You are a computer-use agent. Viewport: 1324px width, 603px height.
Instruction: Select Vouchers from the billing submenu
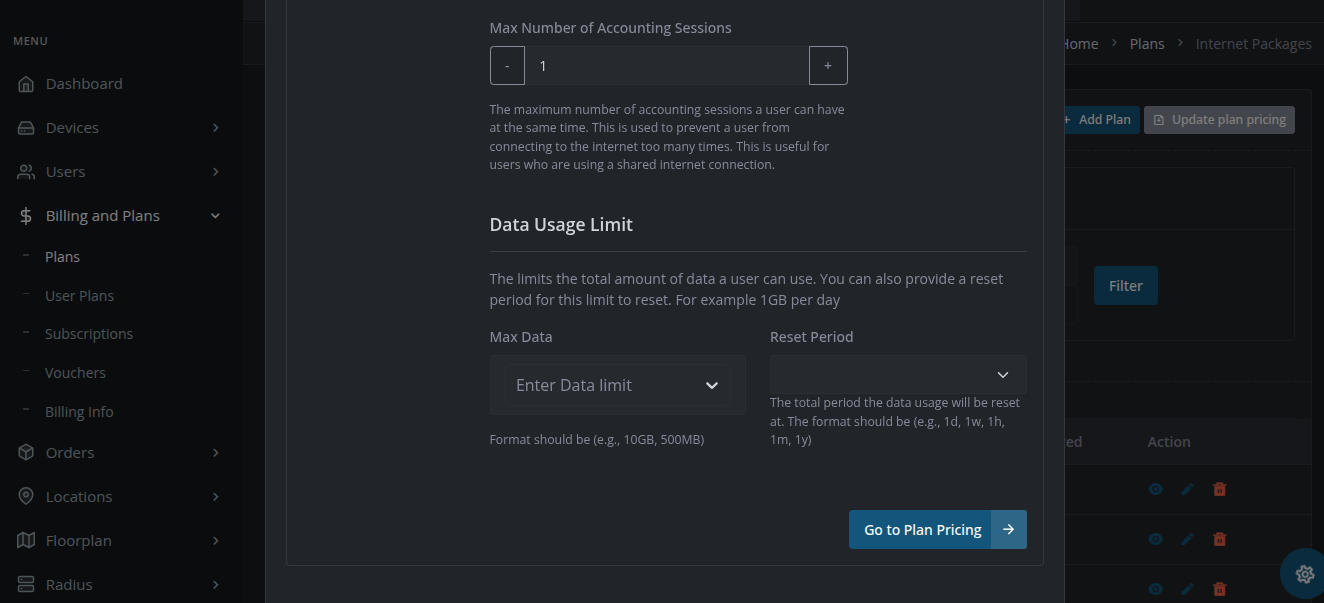(x=75, y=373)
